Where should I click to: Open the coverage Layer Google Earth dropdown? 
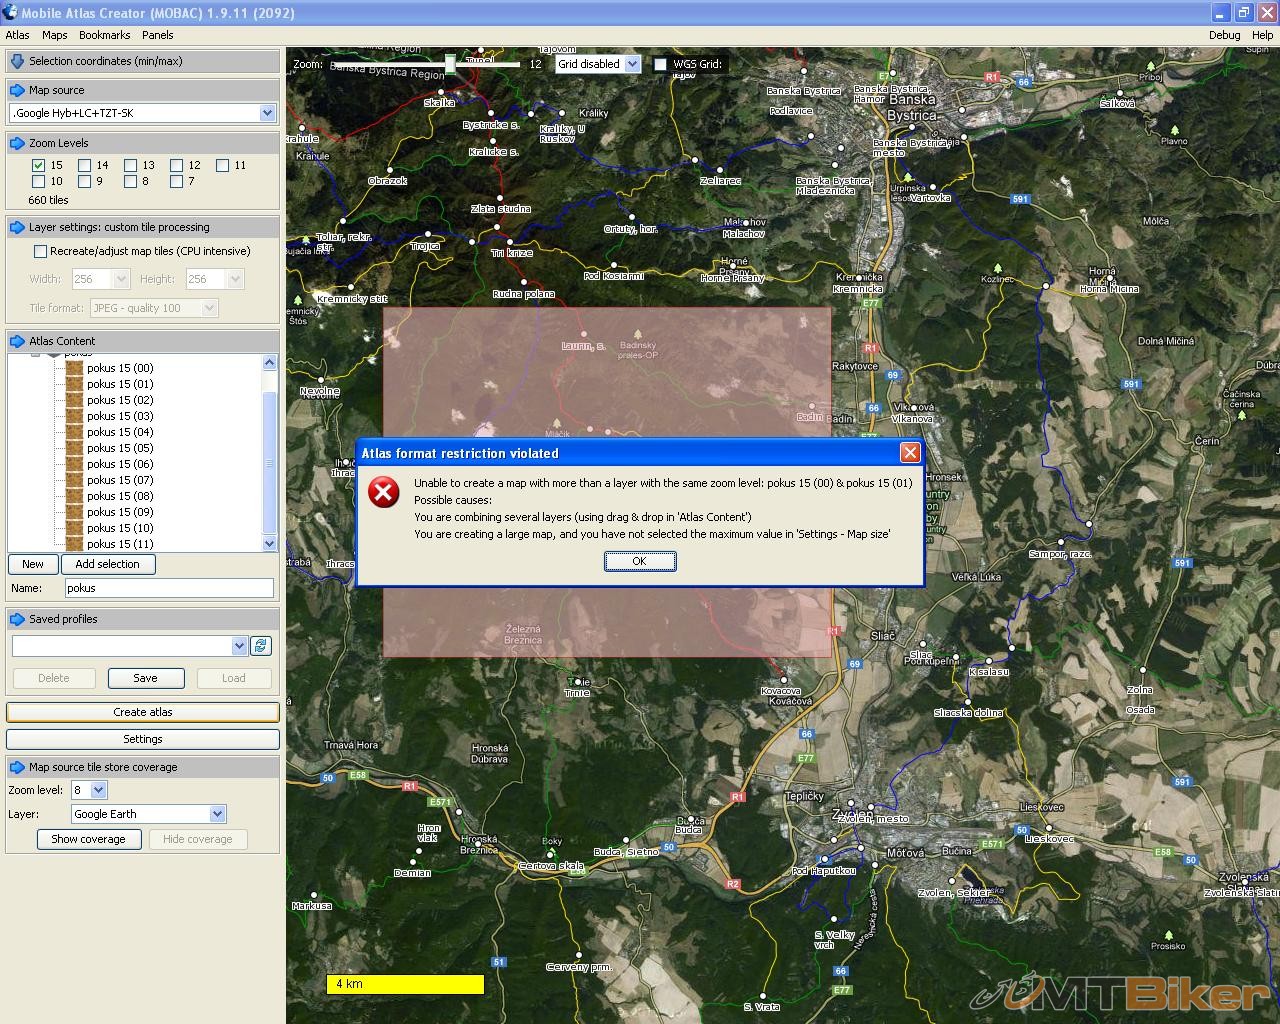tap(218, 814)
